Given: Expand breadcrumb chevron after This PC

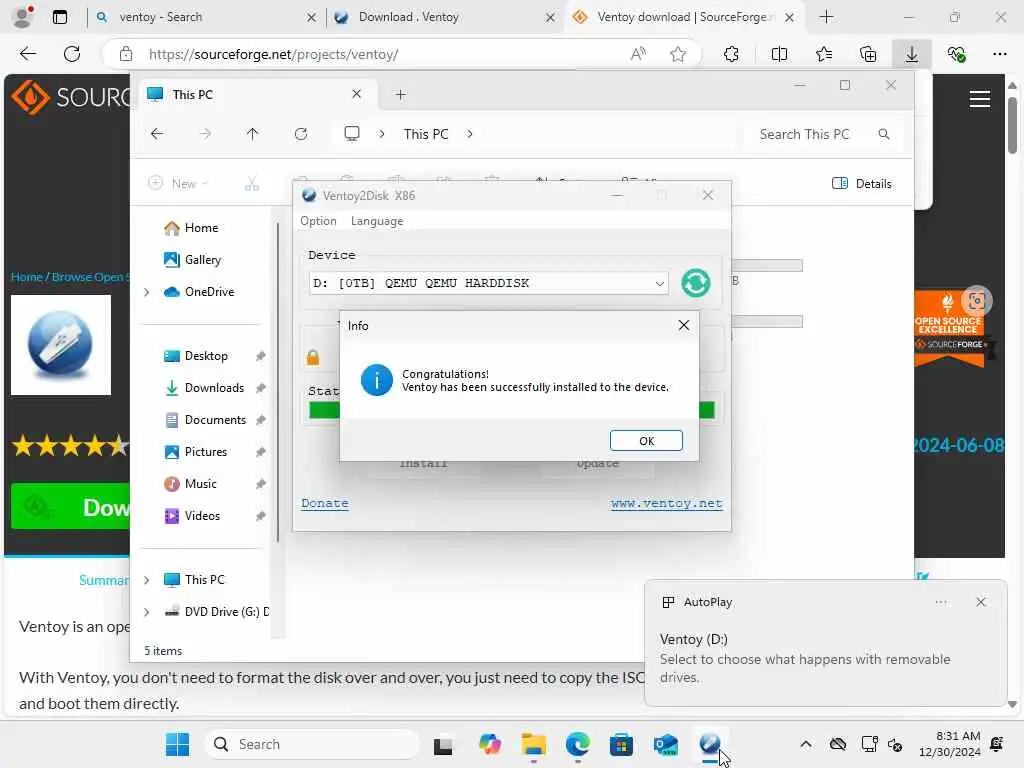Looking at the screenshot, I should [470, 134].
